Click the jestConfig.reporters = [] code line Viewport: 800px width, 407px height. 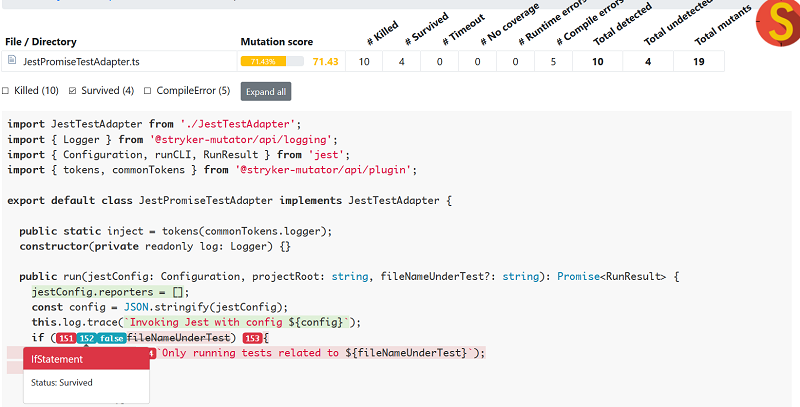coord(110,292)
